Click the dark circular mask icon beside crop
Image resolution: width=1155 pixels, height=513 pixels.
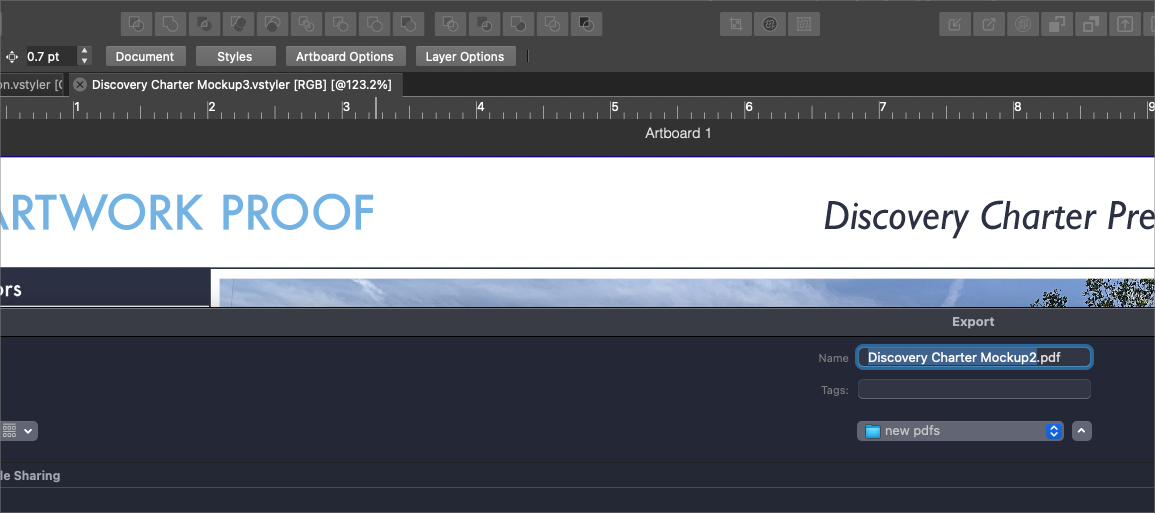770,24
